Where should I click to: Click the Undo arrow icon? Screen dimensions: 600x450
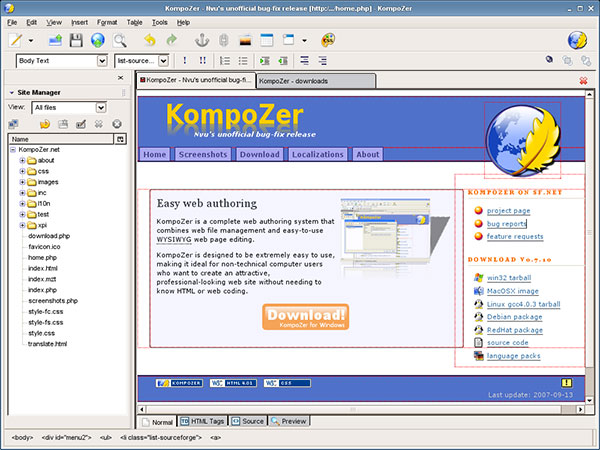(x=150, y=41)
